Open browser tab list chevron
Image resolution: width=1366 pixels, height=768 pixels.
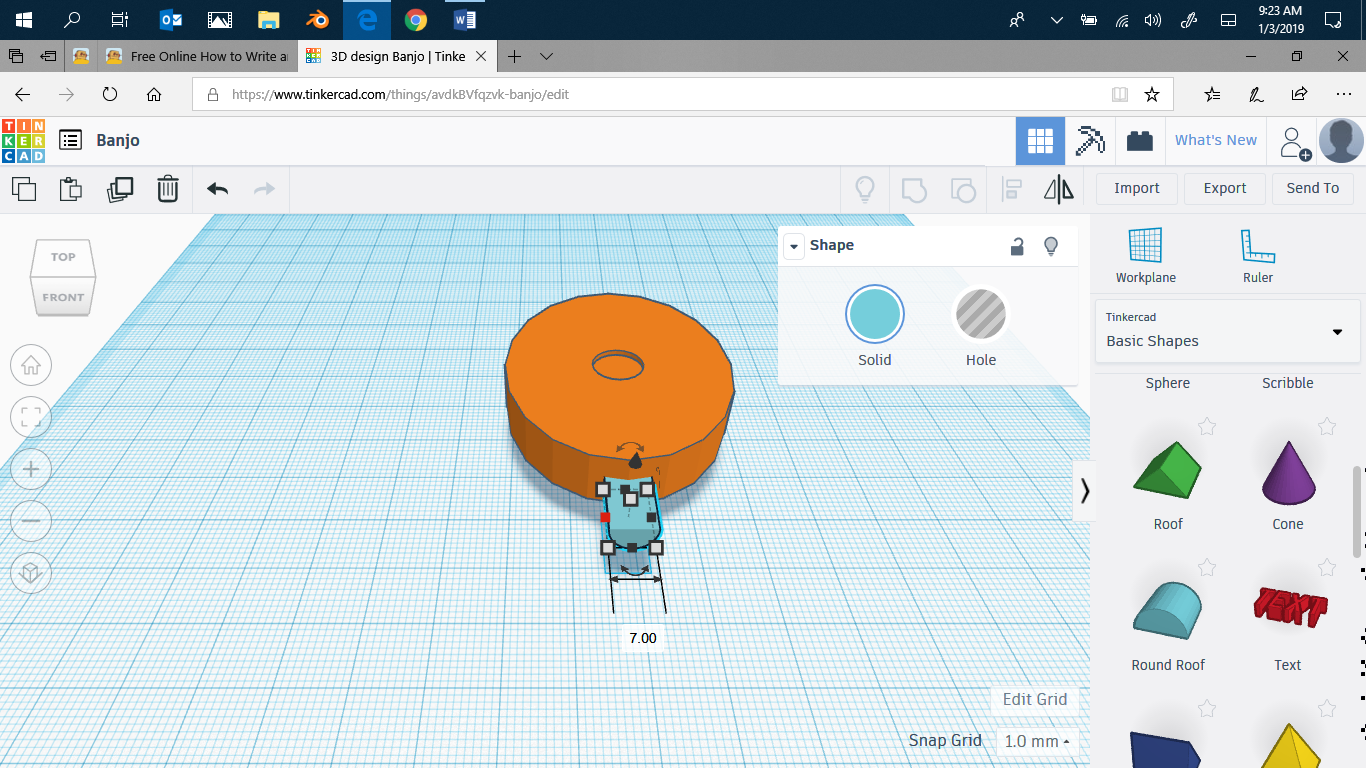pos(546,56)
